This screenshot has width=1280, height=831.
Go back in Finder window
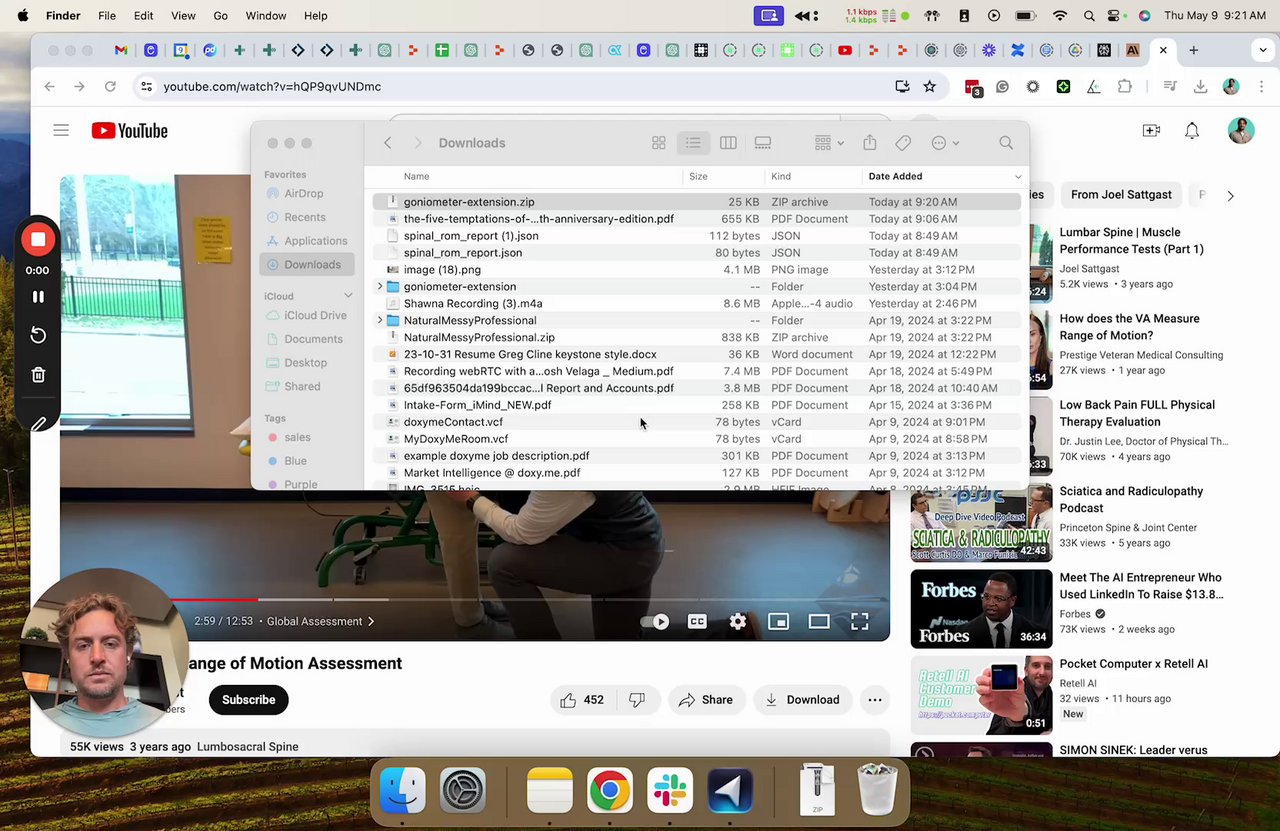[x=388, y=143]
